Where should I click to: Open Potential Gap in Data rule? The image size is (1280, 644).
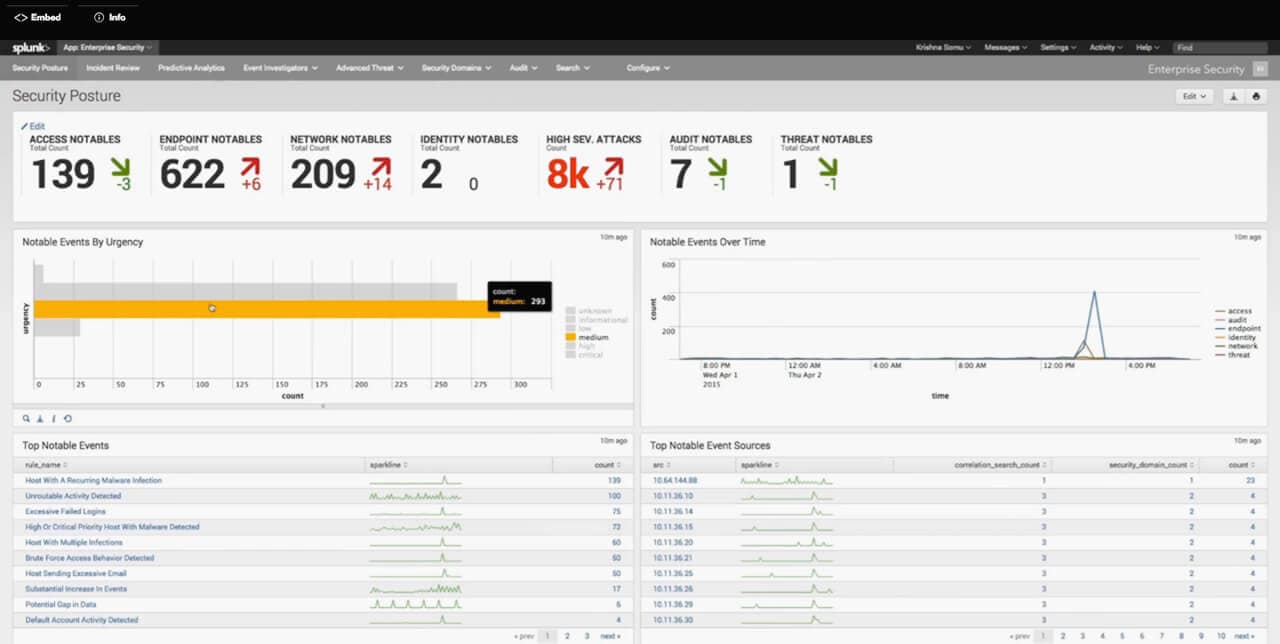click(x=62, y=604)
